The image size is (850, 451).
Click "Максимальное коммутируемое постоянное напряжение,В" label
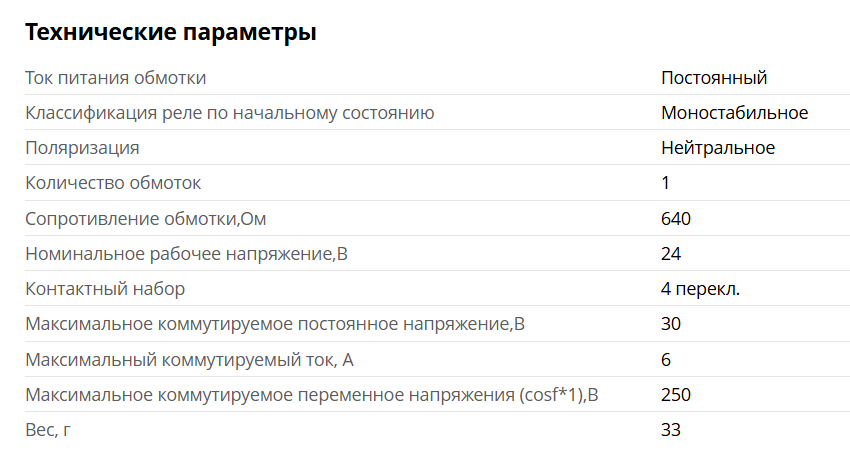274,324
